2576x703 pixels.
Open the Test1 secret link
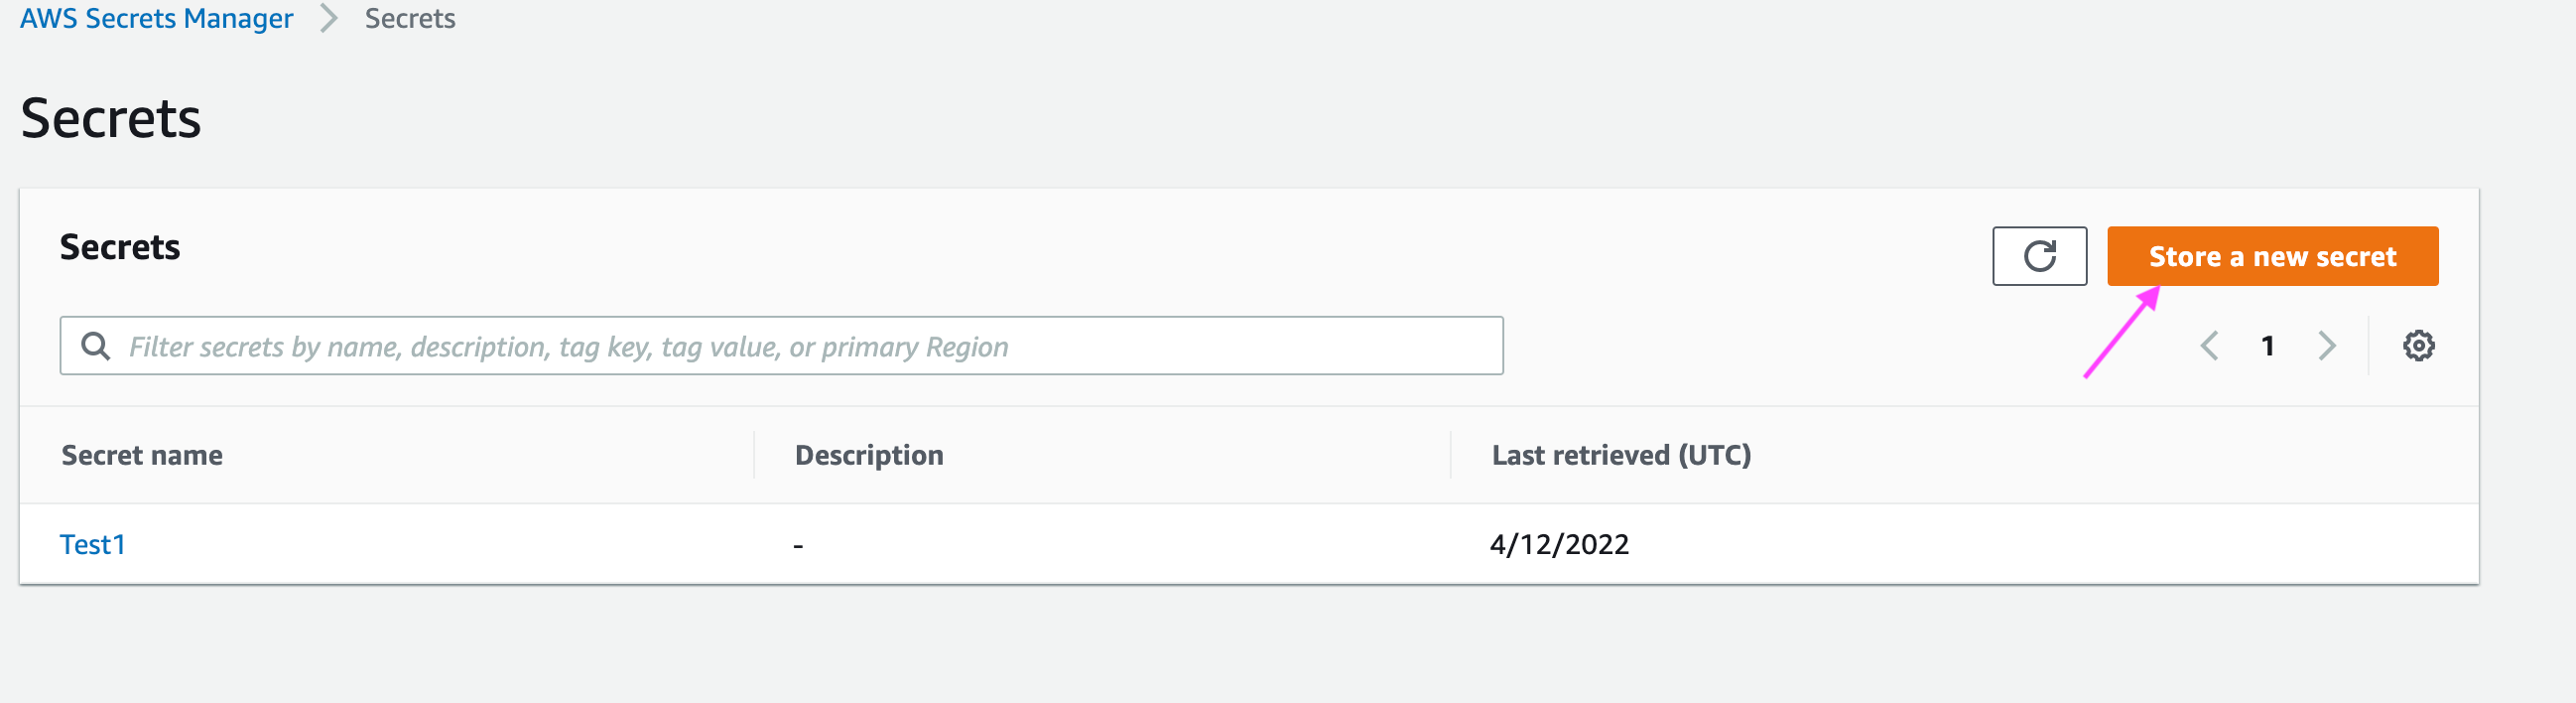[92, 544]
